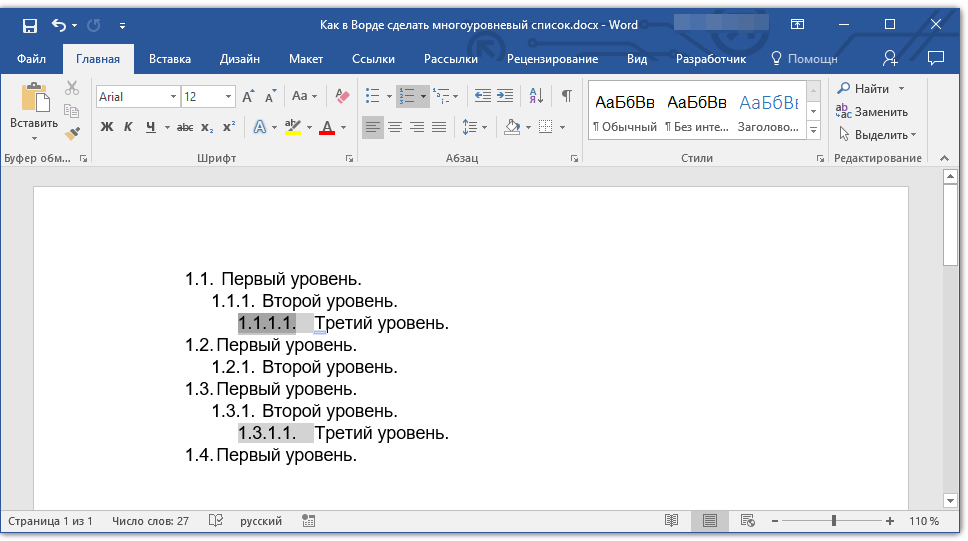
Task: Click the Clear All Formatting eraser icon
Action: point(342,96)
